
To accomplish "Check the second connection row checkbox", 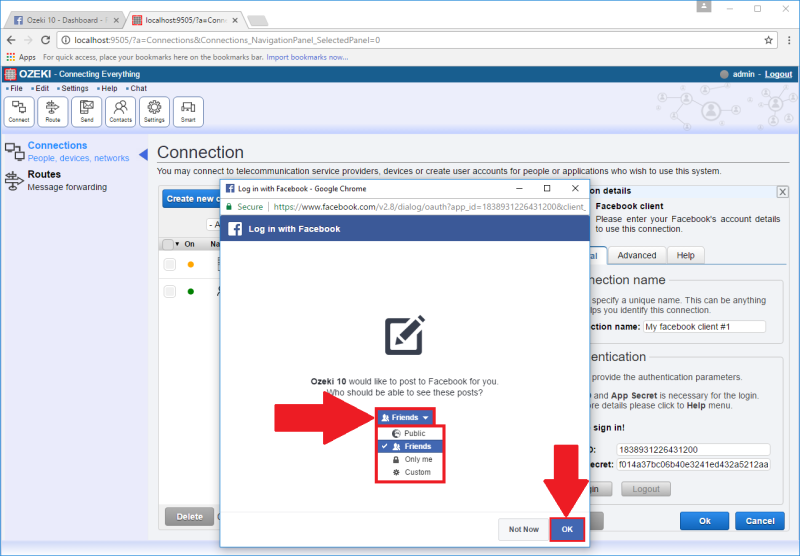I will [x=169, y=292].
